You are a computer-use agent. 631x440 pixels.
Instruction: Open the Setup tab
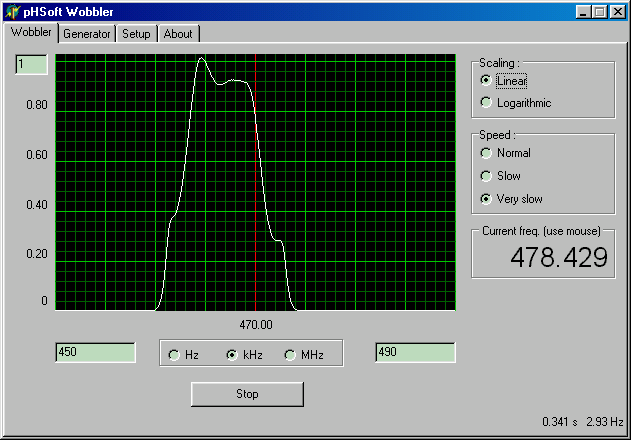click(x=136, y=34)
